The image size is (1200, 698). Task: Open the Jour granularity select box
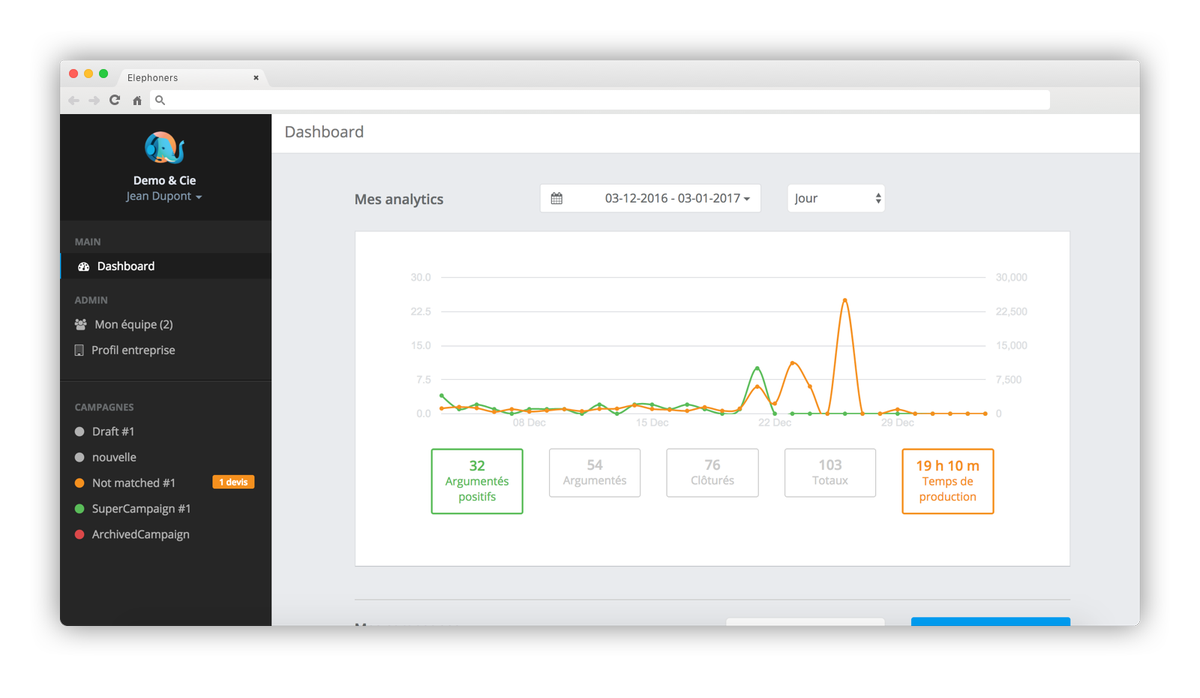coord(836,198)
